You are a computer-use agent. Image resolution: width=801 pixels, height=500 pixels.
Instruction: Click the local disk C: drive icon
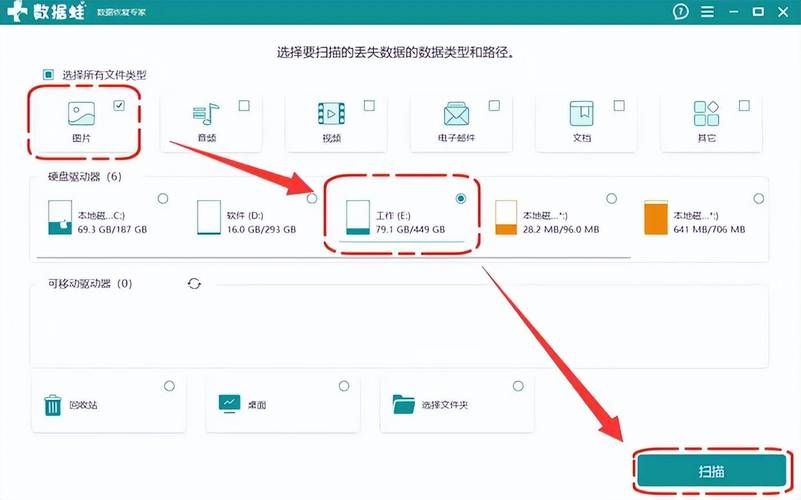[x=60, y=218]
